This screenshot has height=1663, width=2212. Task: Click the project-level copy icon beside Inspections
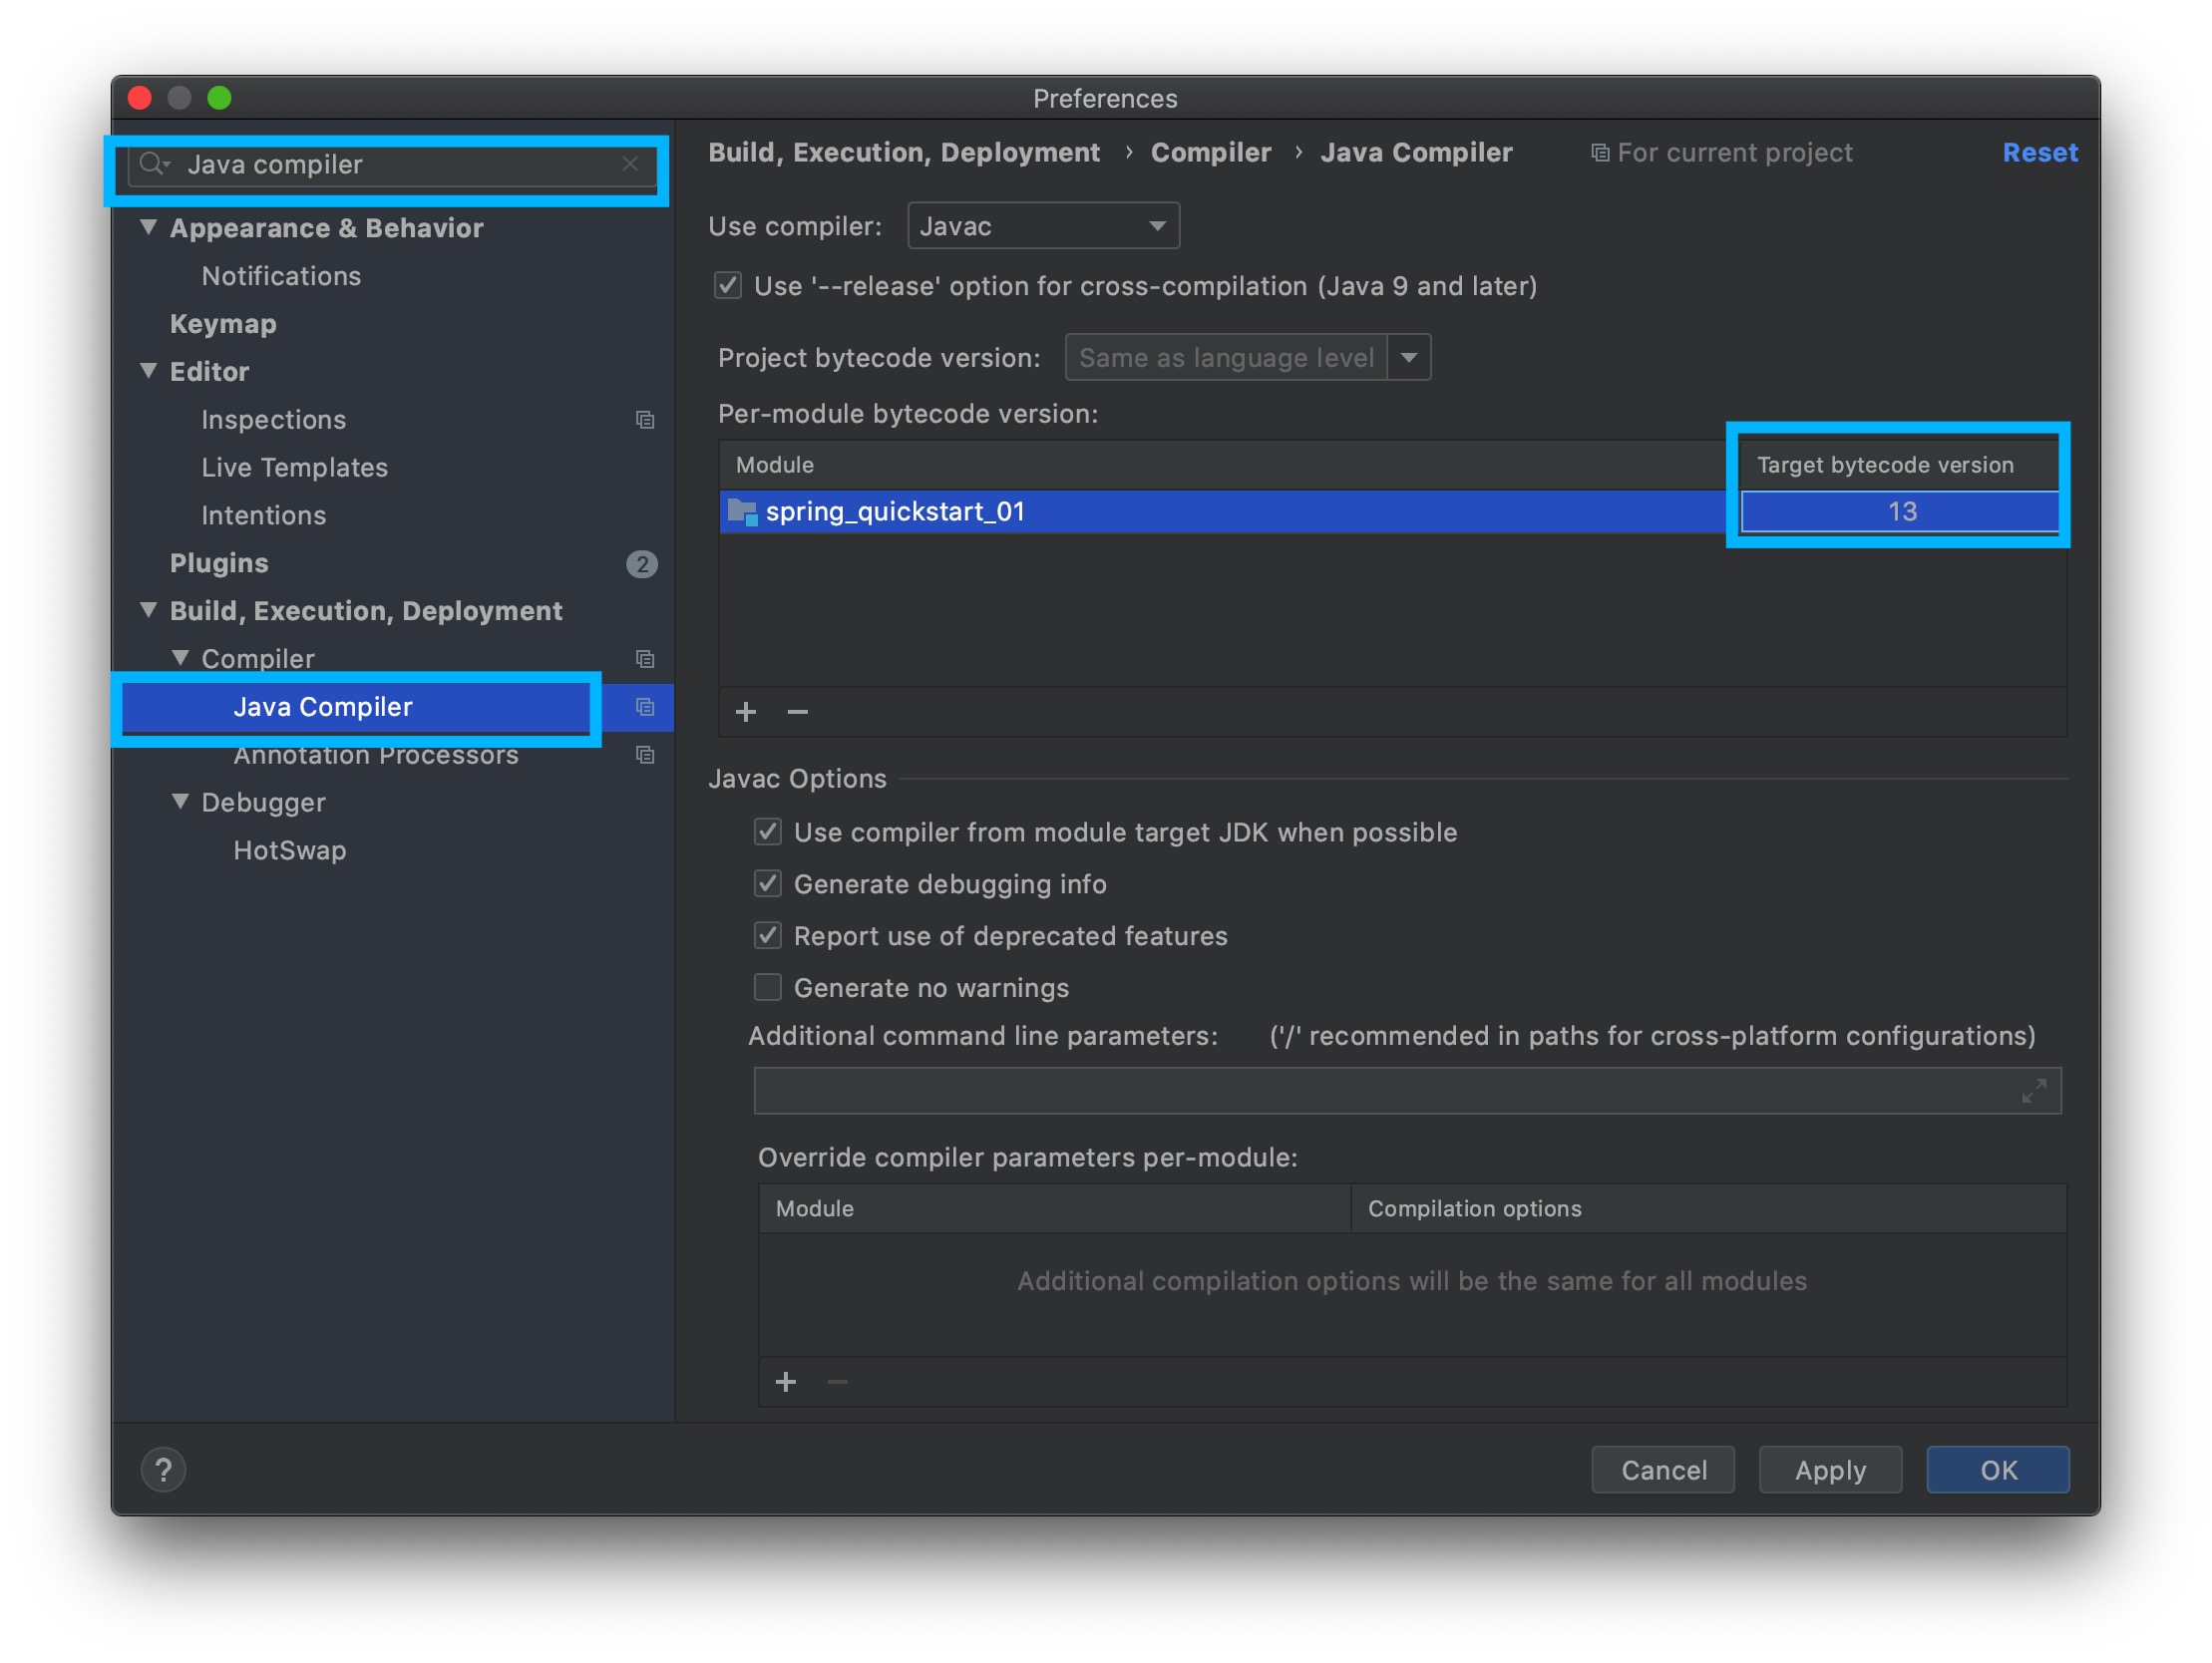[x=645, y=420]
